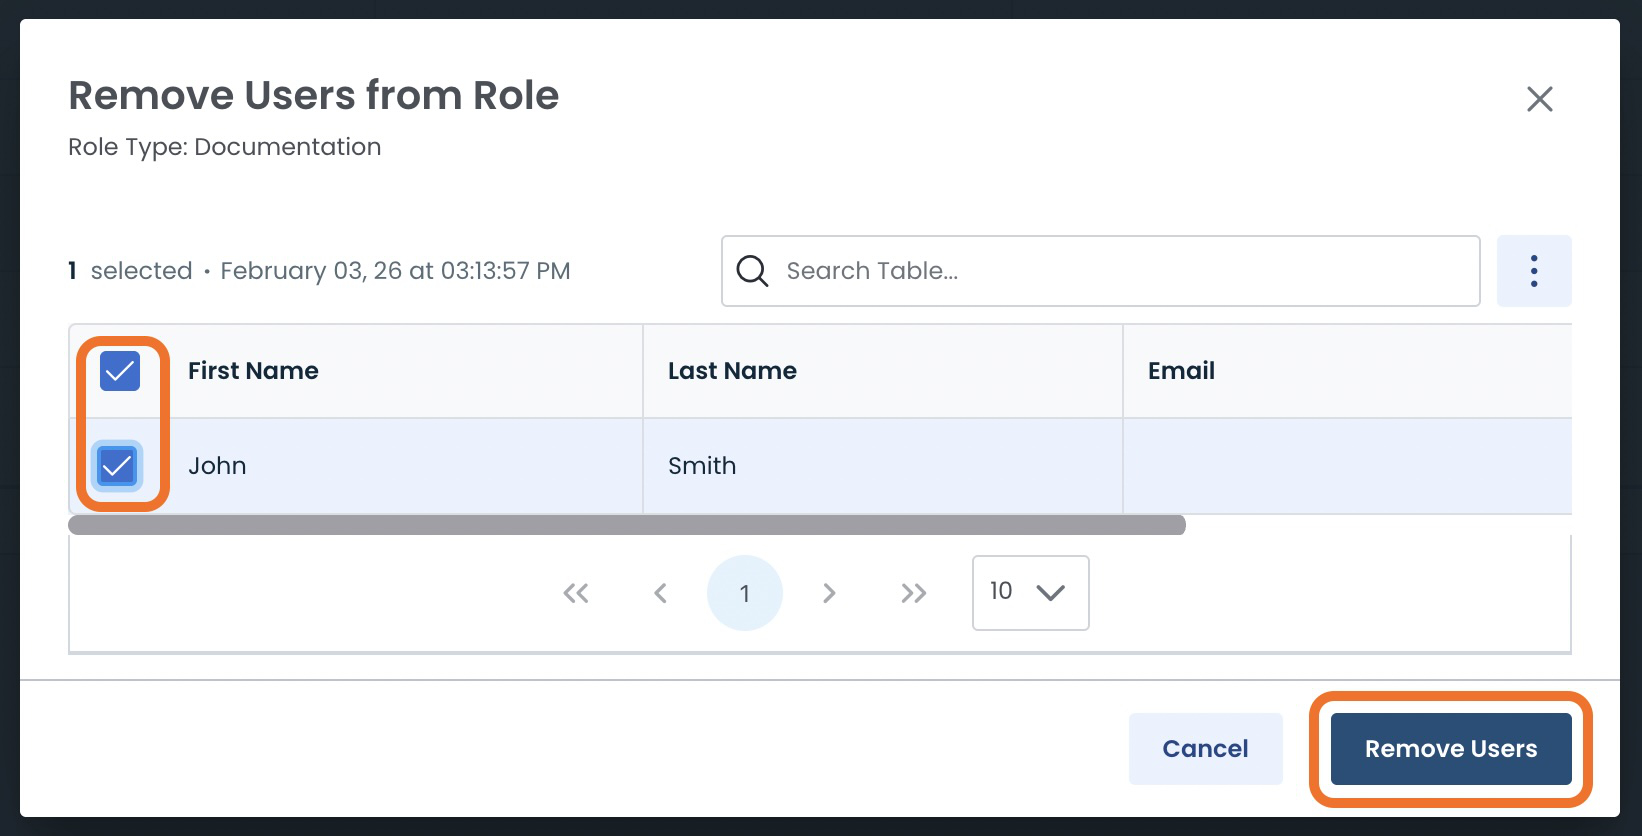1642x836 pixels.
Task: Click the Role Type: Documentation subtitle
Action: tap(225, 147)
